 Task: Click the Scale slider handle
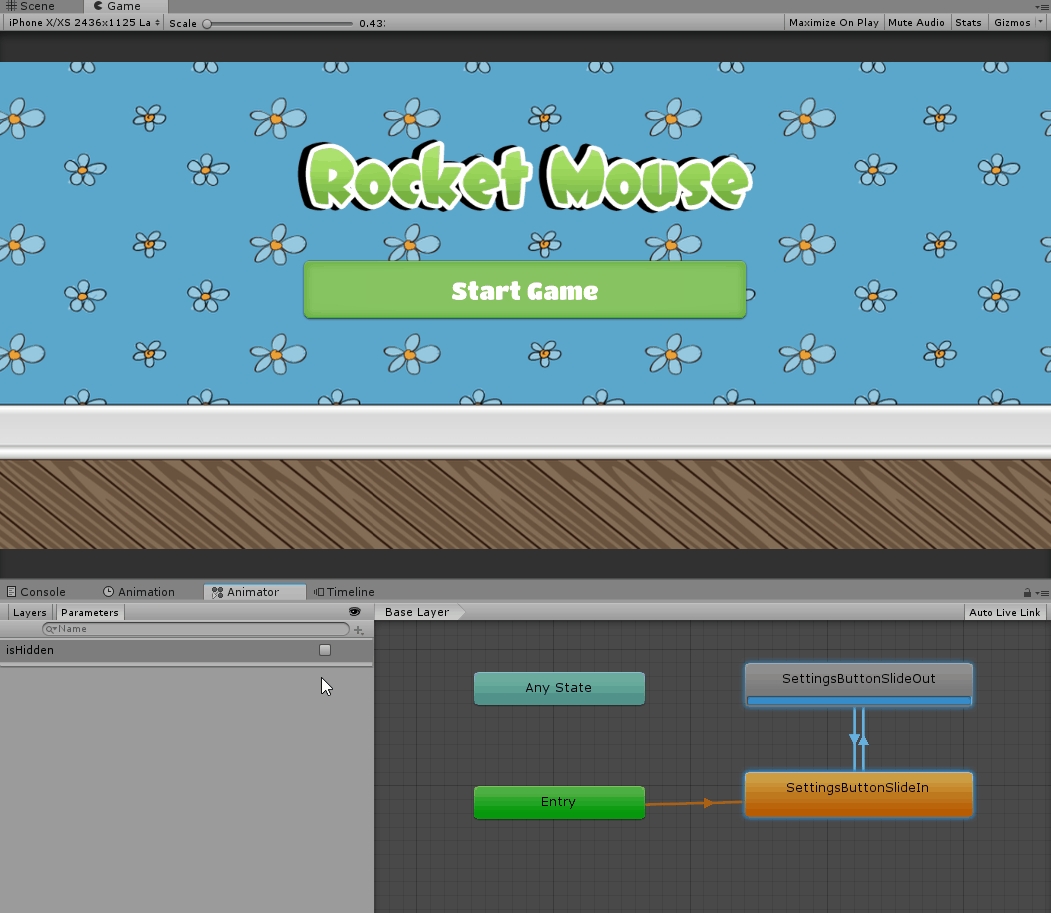(x=207, y=23)
